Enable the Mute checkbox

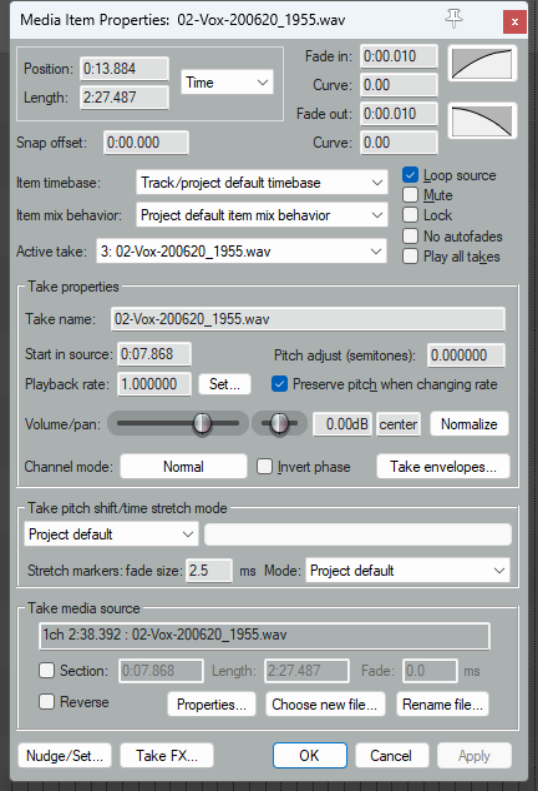point(410,195)
